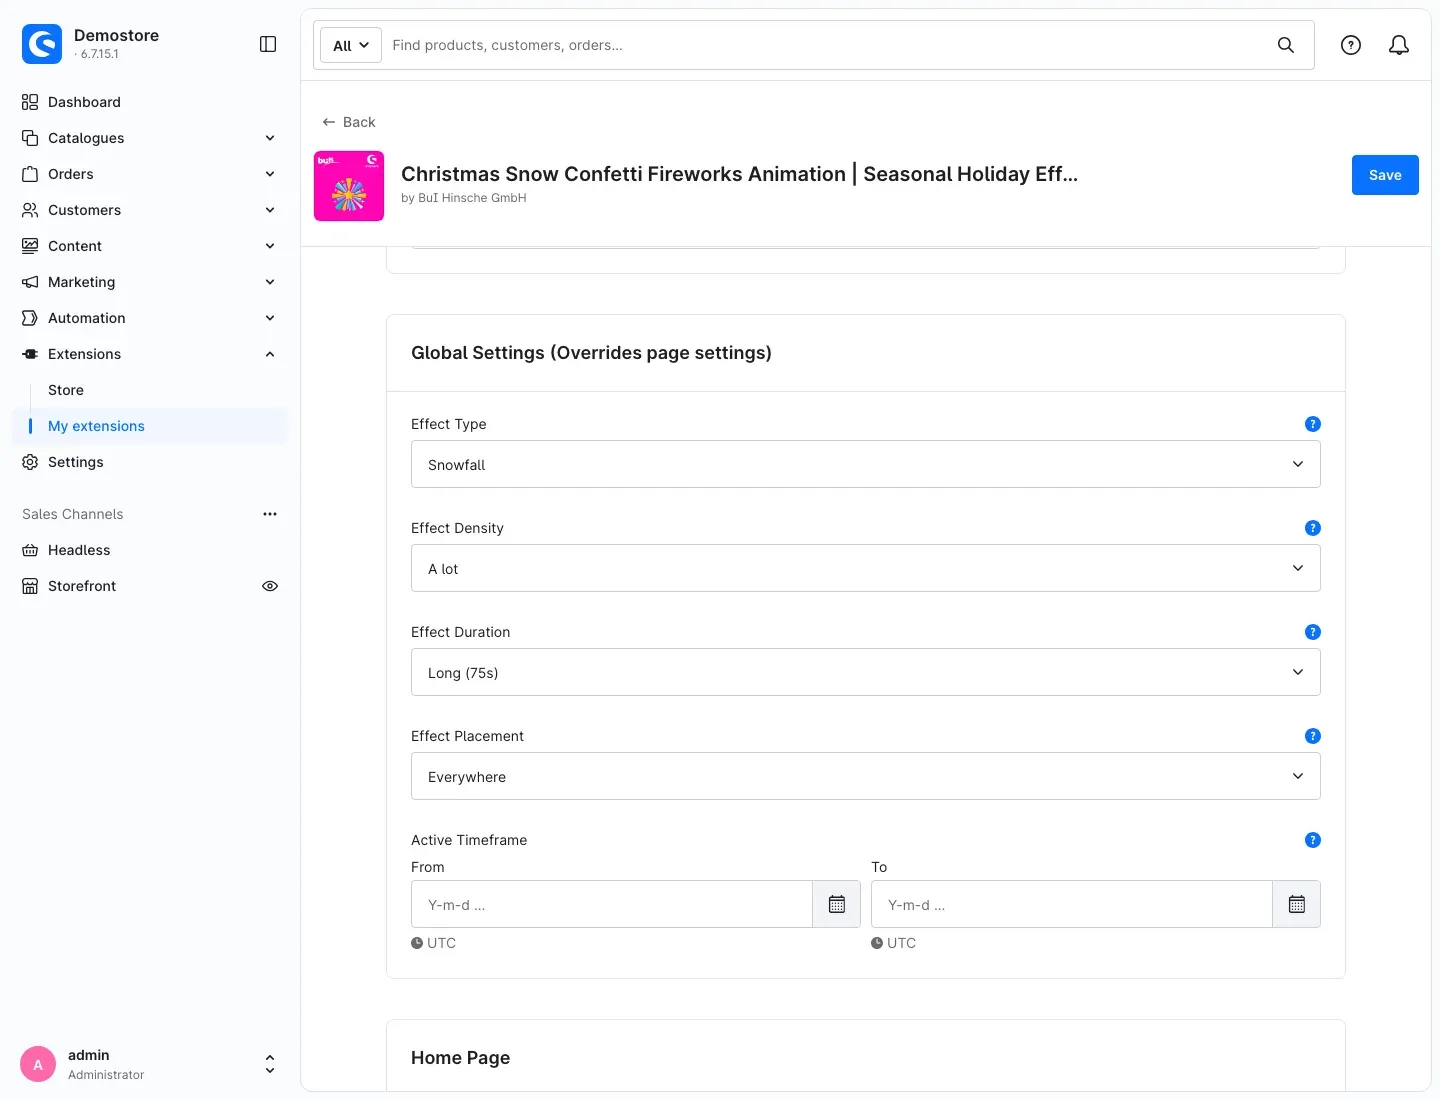Expand the Marketing menu

click(x=150, y=282)
